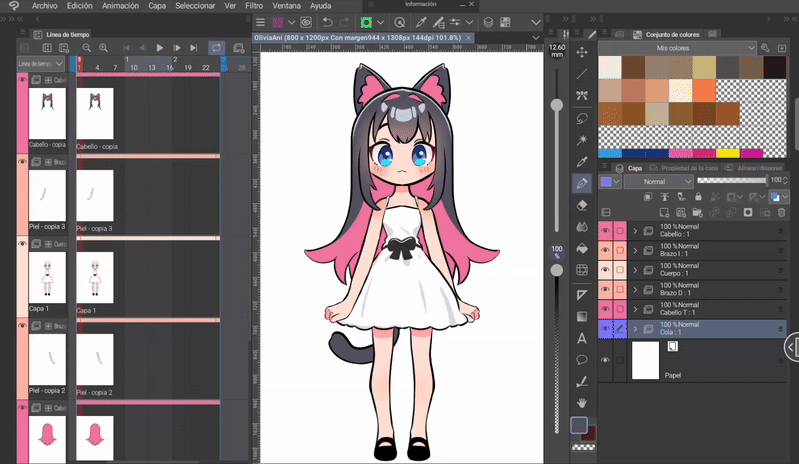This screenshot has width=799, height=464.
Task: Toggle visibility of Papel layer
Action: tap(605, 360)
